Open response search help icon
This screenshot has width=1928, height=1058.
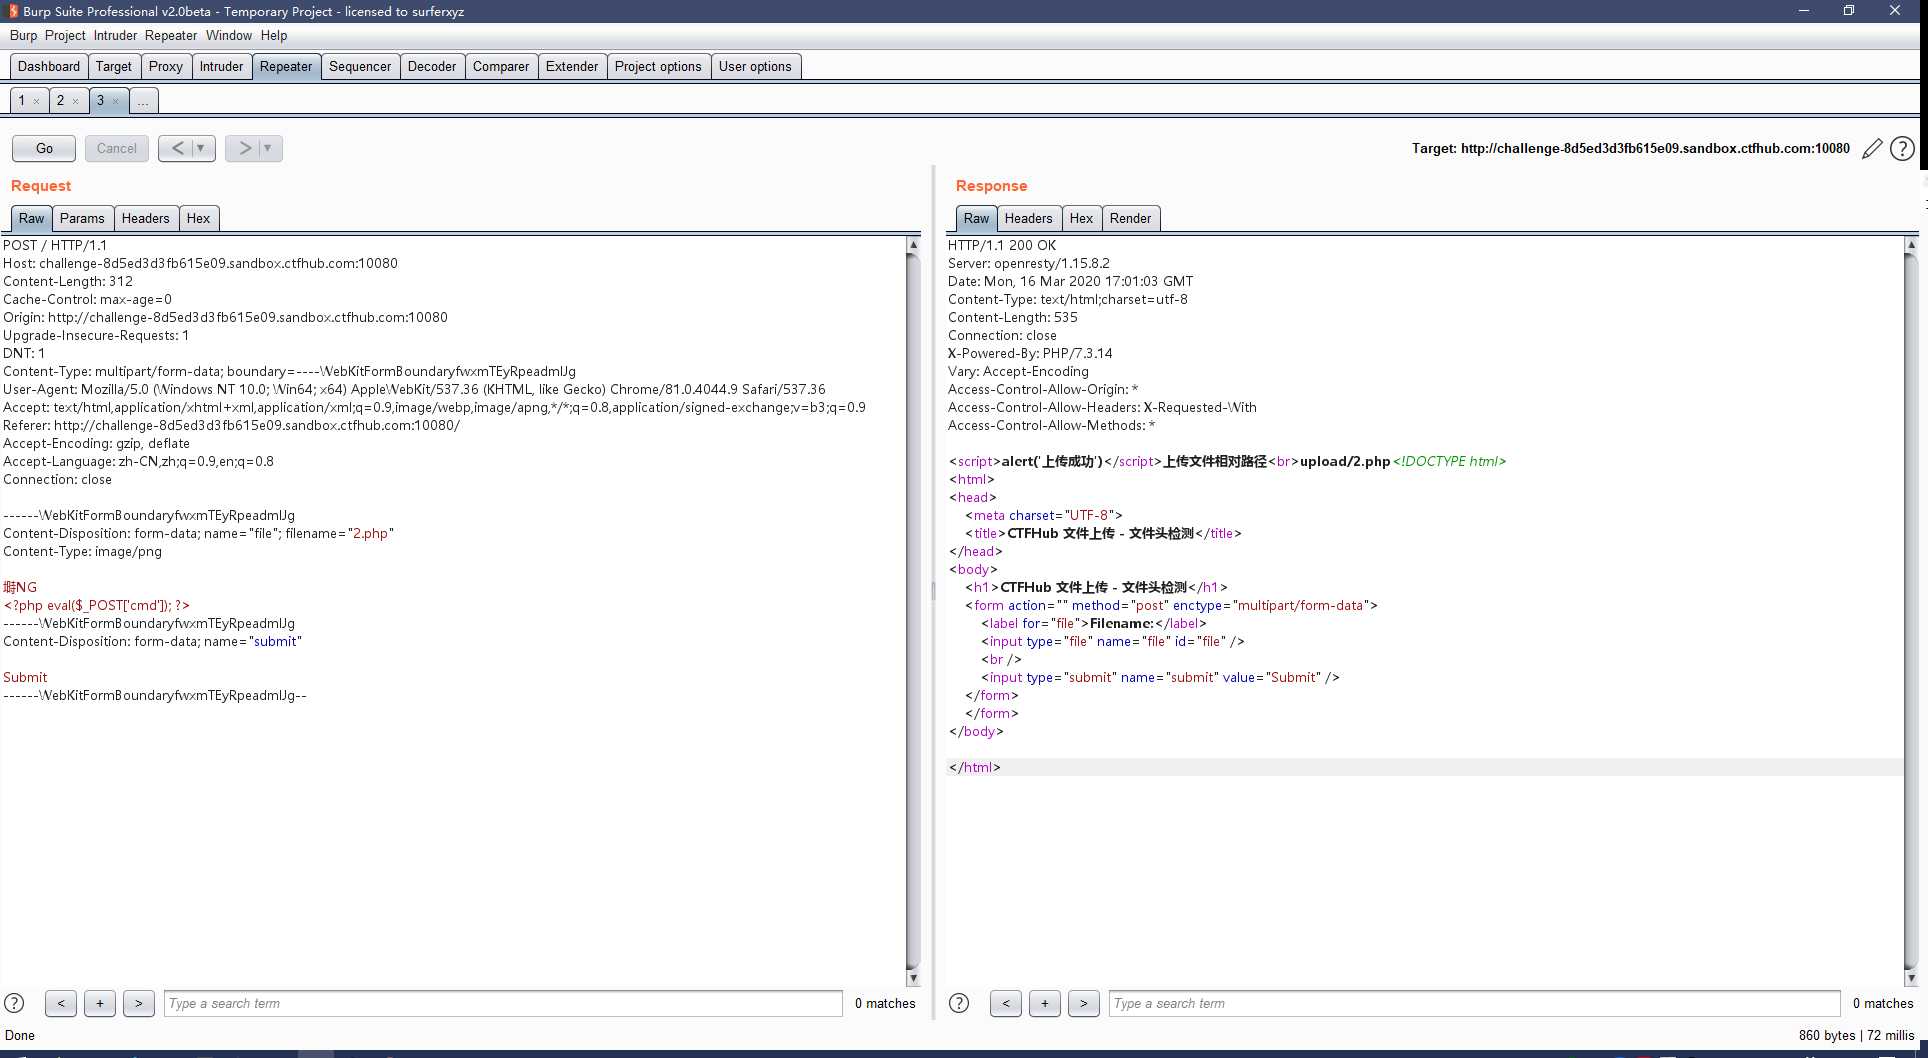pyautogui.click(x=958, y=1003)
